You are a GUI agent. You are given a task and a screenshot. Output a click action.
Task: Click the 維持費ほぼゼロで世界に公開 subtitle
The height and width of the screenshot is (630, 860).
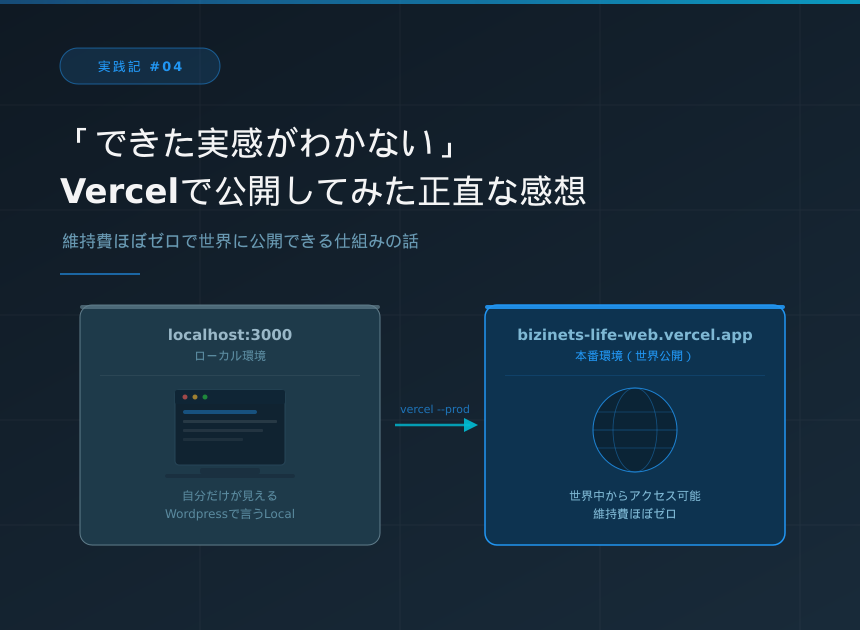[x=240, y=241]
